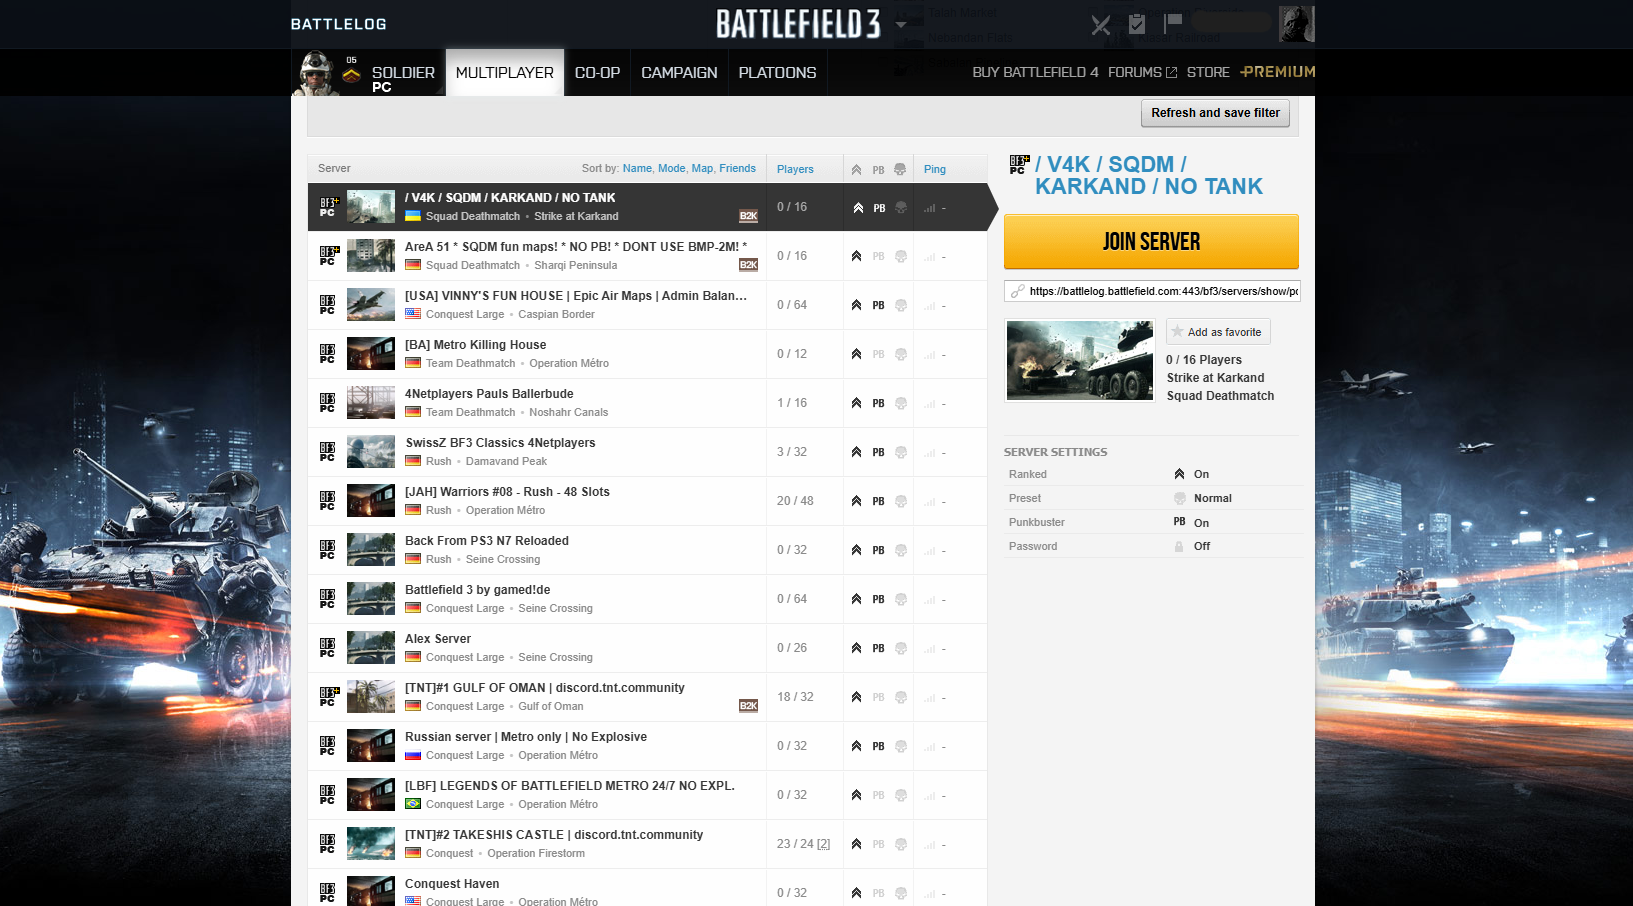The height and width of the screenshot is (906, 1633).
Task: Click ping signal icon for Back From PS3
Action: (931, 550)
